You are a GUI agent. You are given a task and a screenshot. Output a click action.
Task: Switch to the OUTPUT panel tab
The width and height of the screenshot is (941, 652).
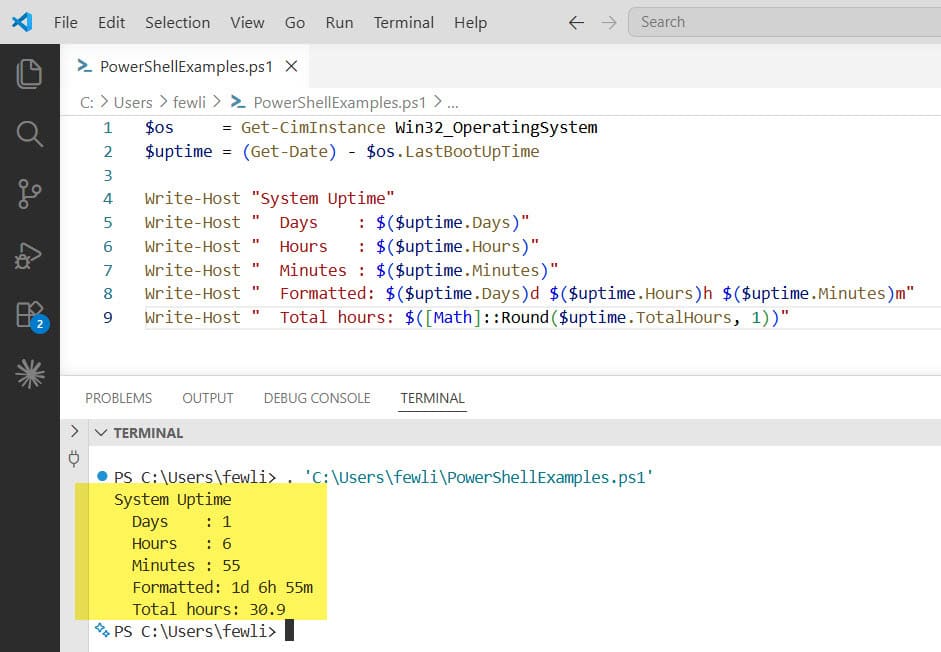208,398
